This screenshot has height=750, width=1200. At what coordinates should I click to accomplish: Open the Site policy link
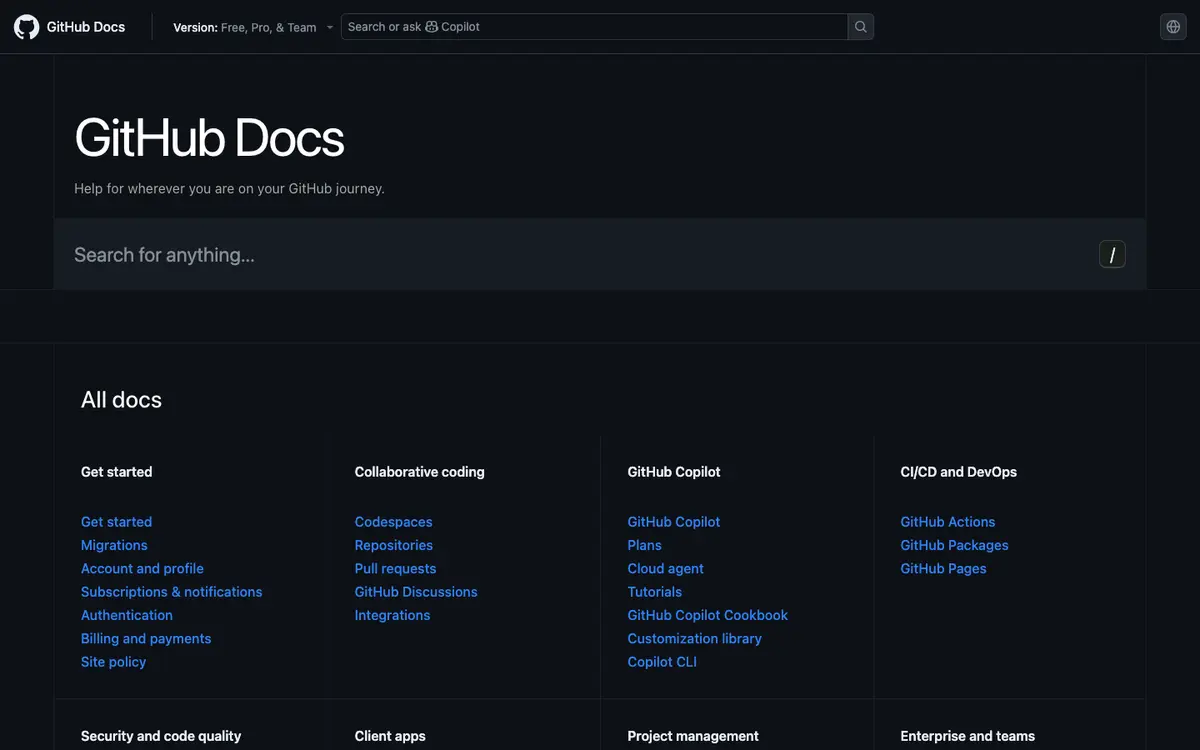coord(113,662)
